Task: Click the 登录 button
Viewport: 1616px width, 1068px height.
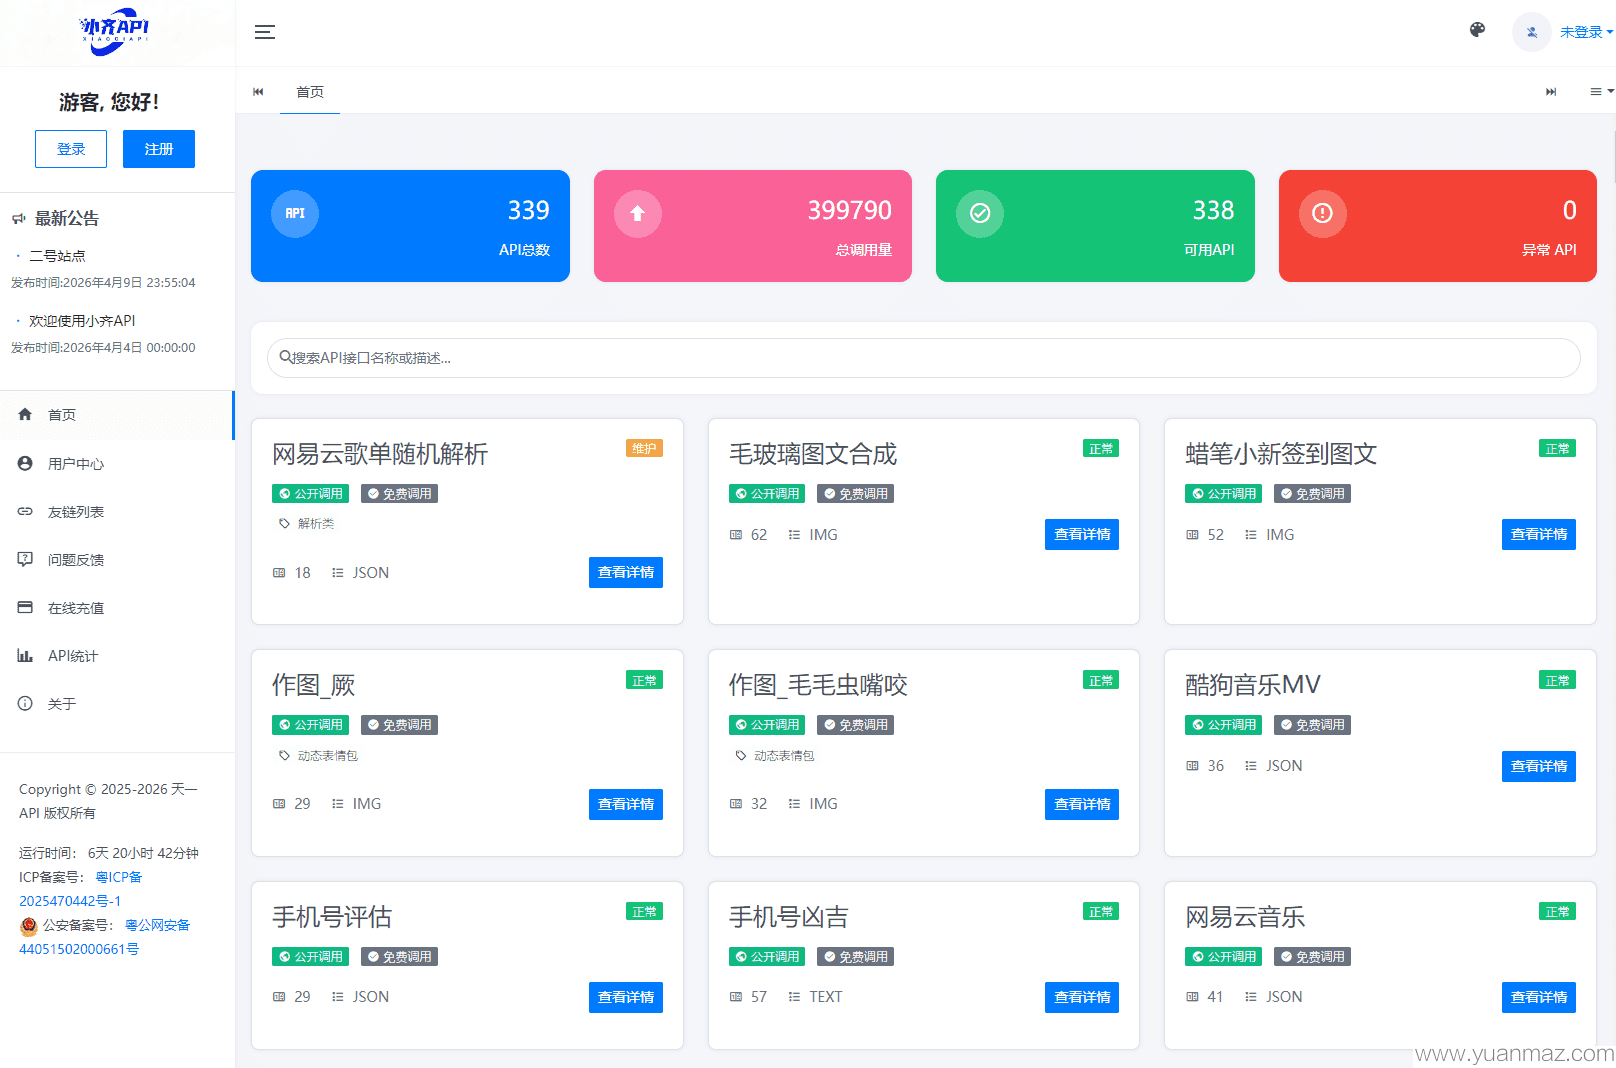Action: 71,149
